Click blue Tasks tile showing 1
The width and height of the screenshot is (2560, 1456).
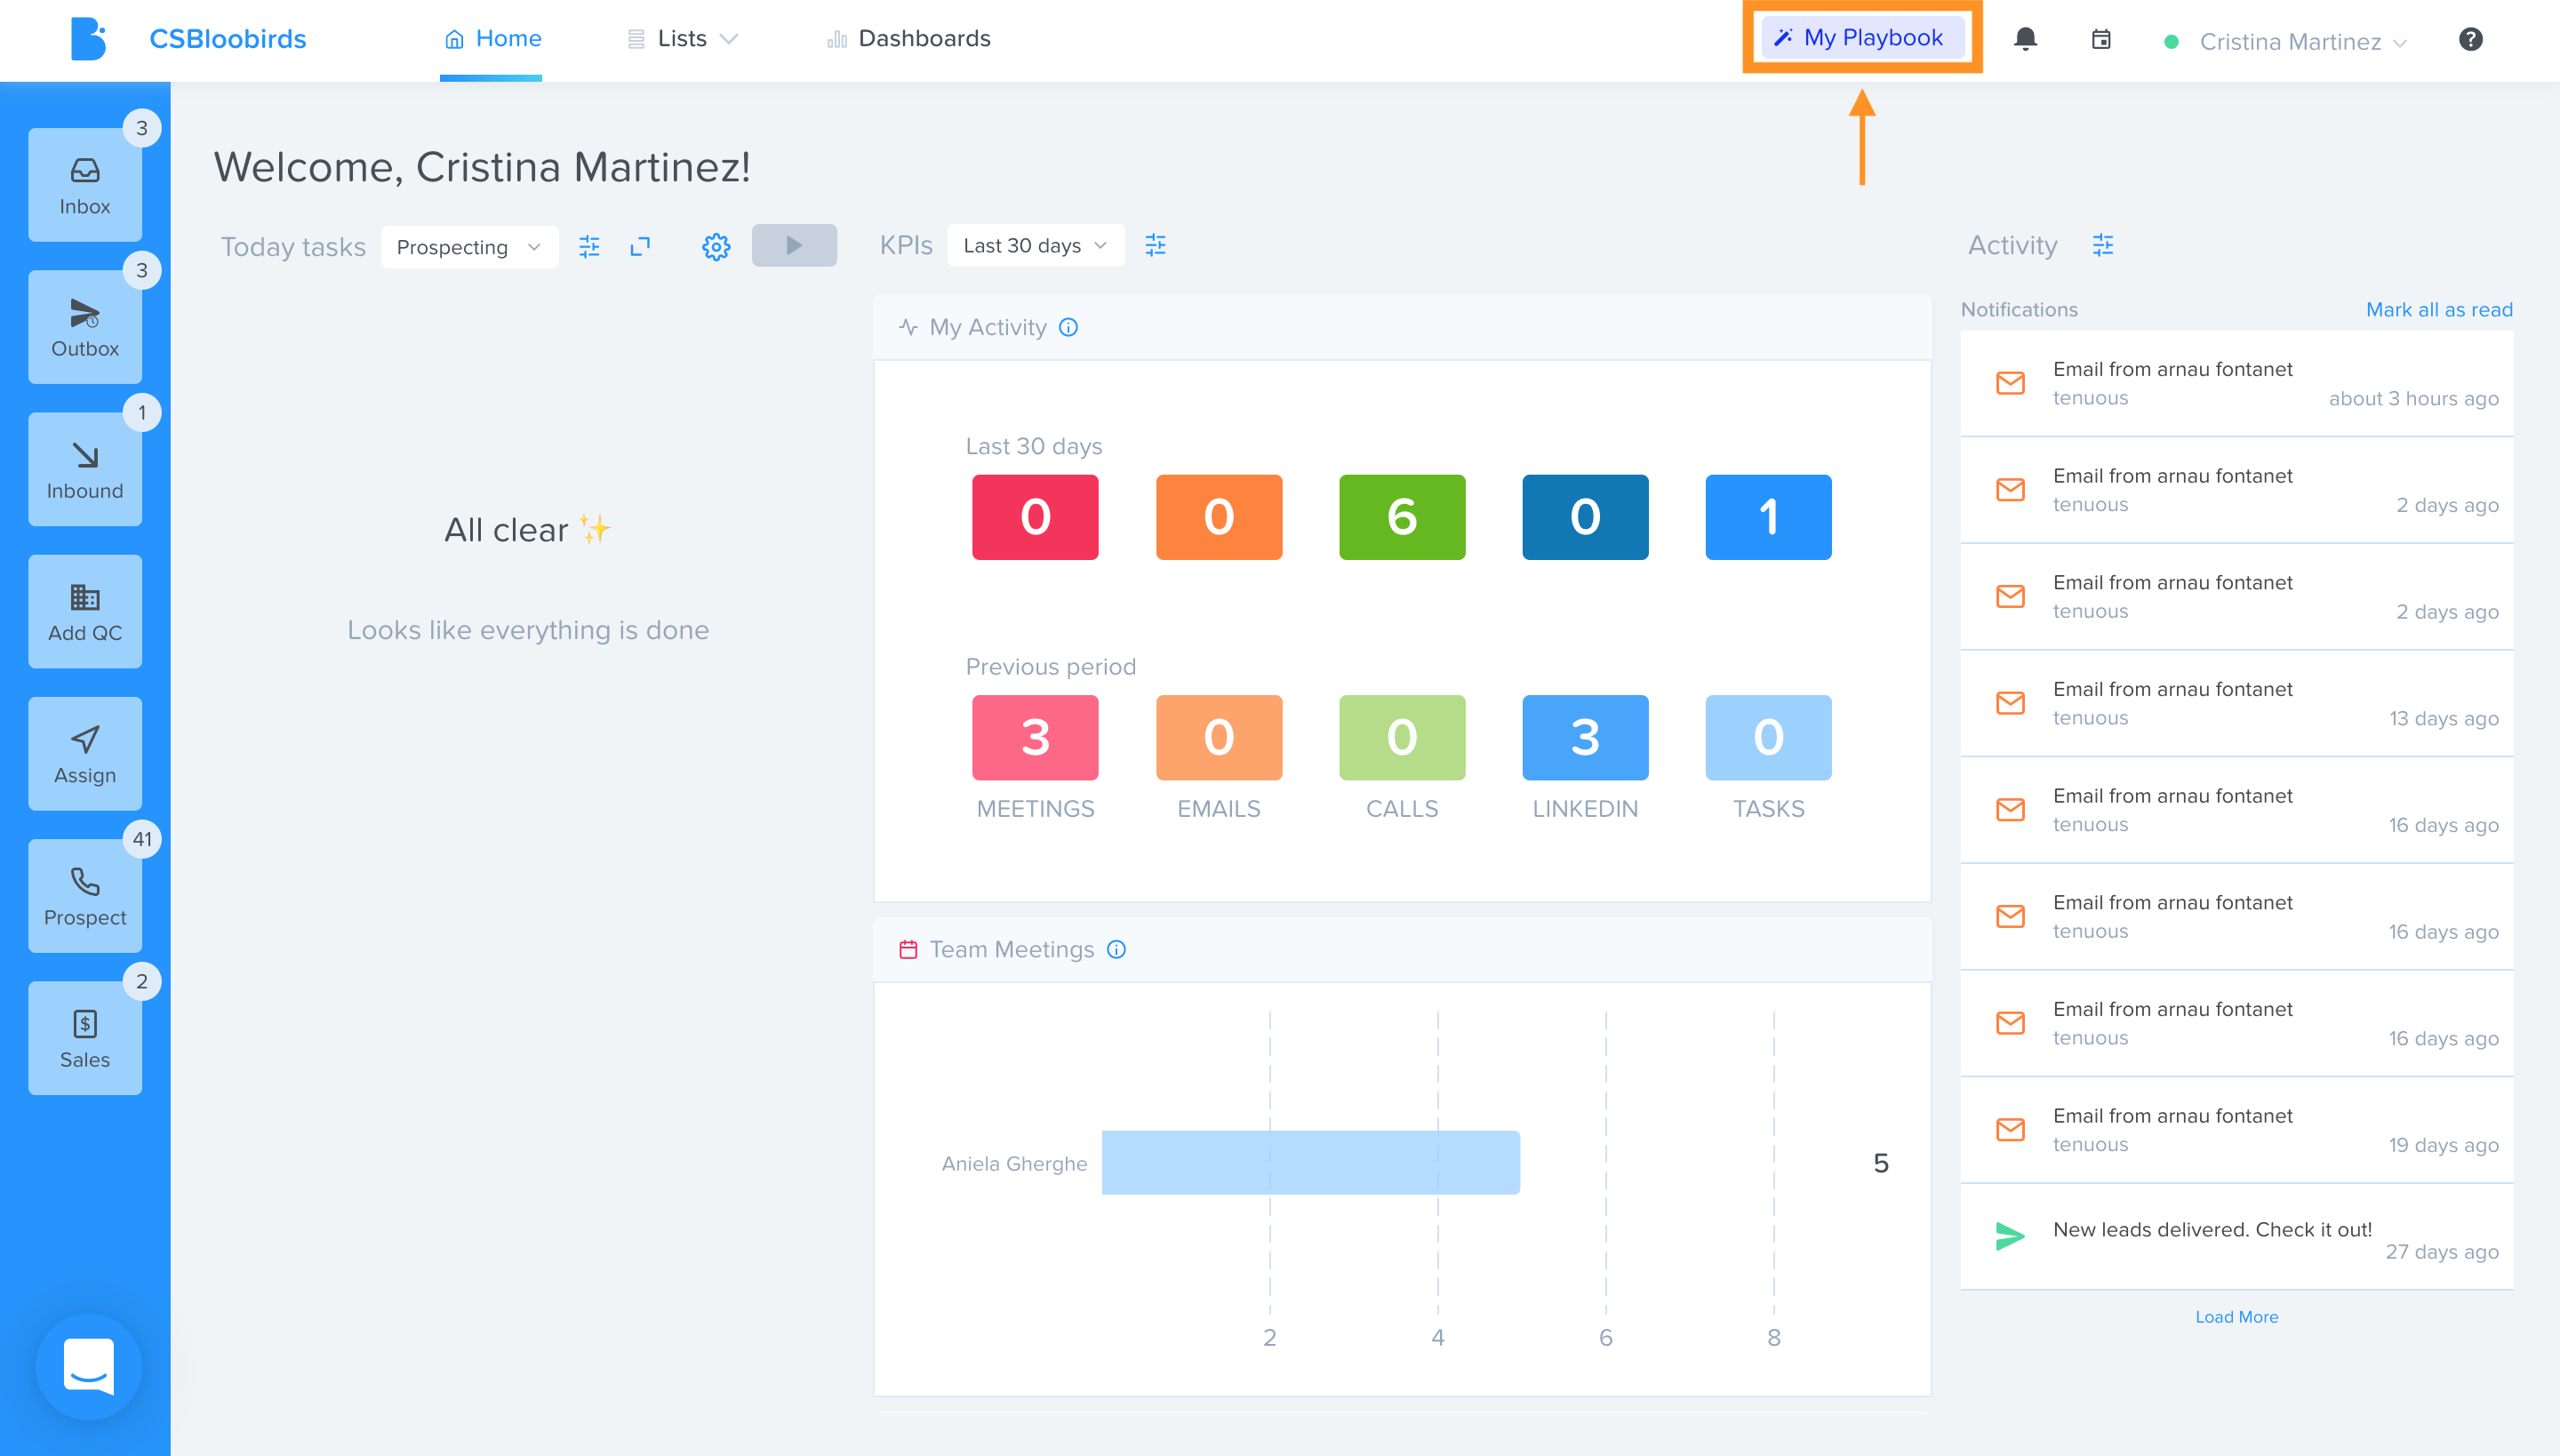point(1768,517)
